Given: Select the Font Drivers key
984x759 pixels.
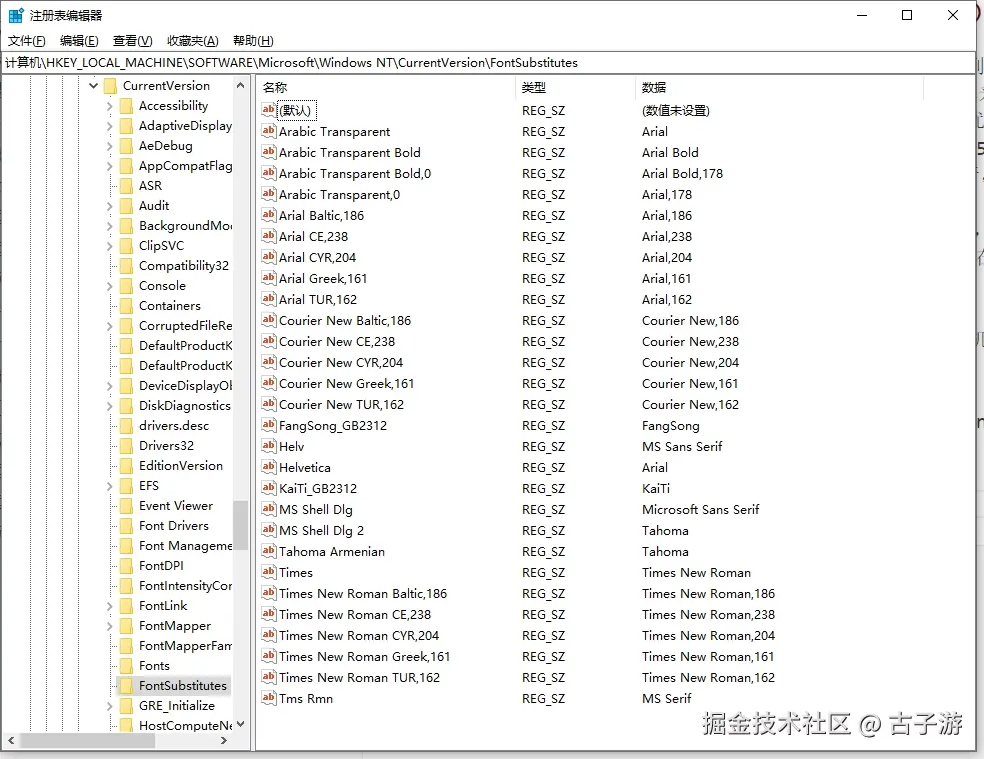Looking at the screenshot, I should (x=174, y=525).
